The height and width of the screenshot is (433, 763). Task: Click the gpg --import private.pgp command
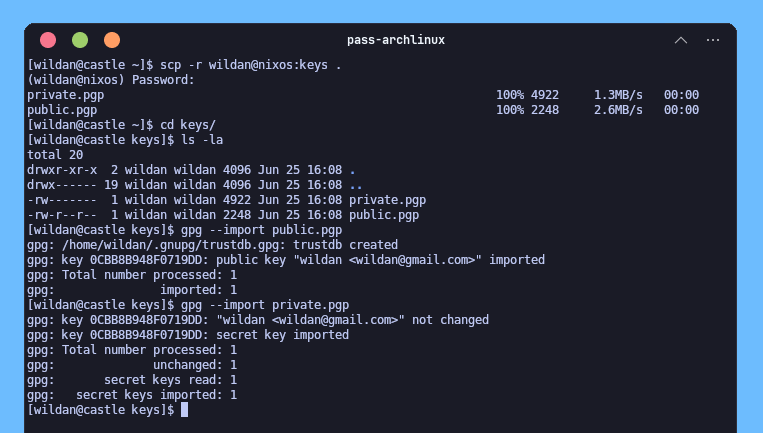click(x=265, y=305)
